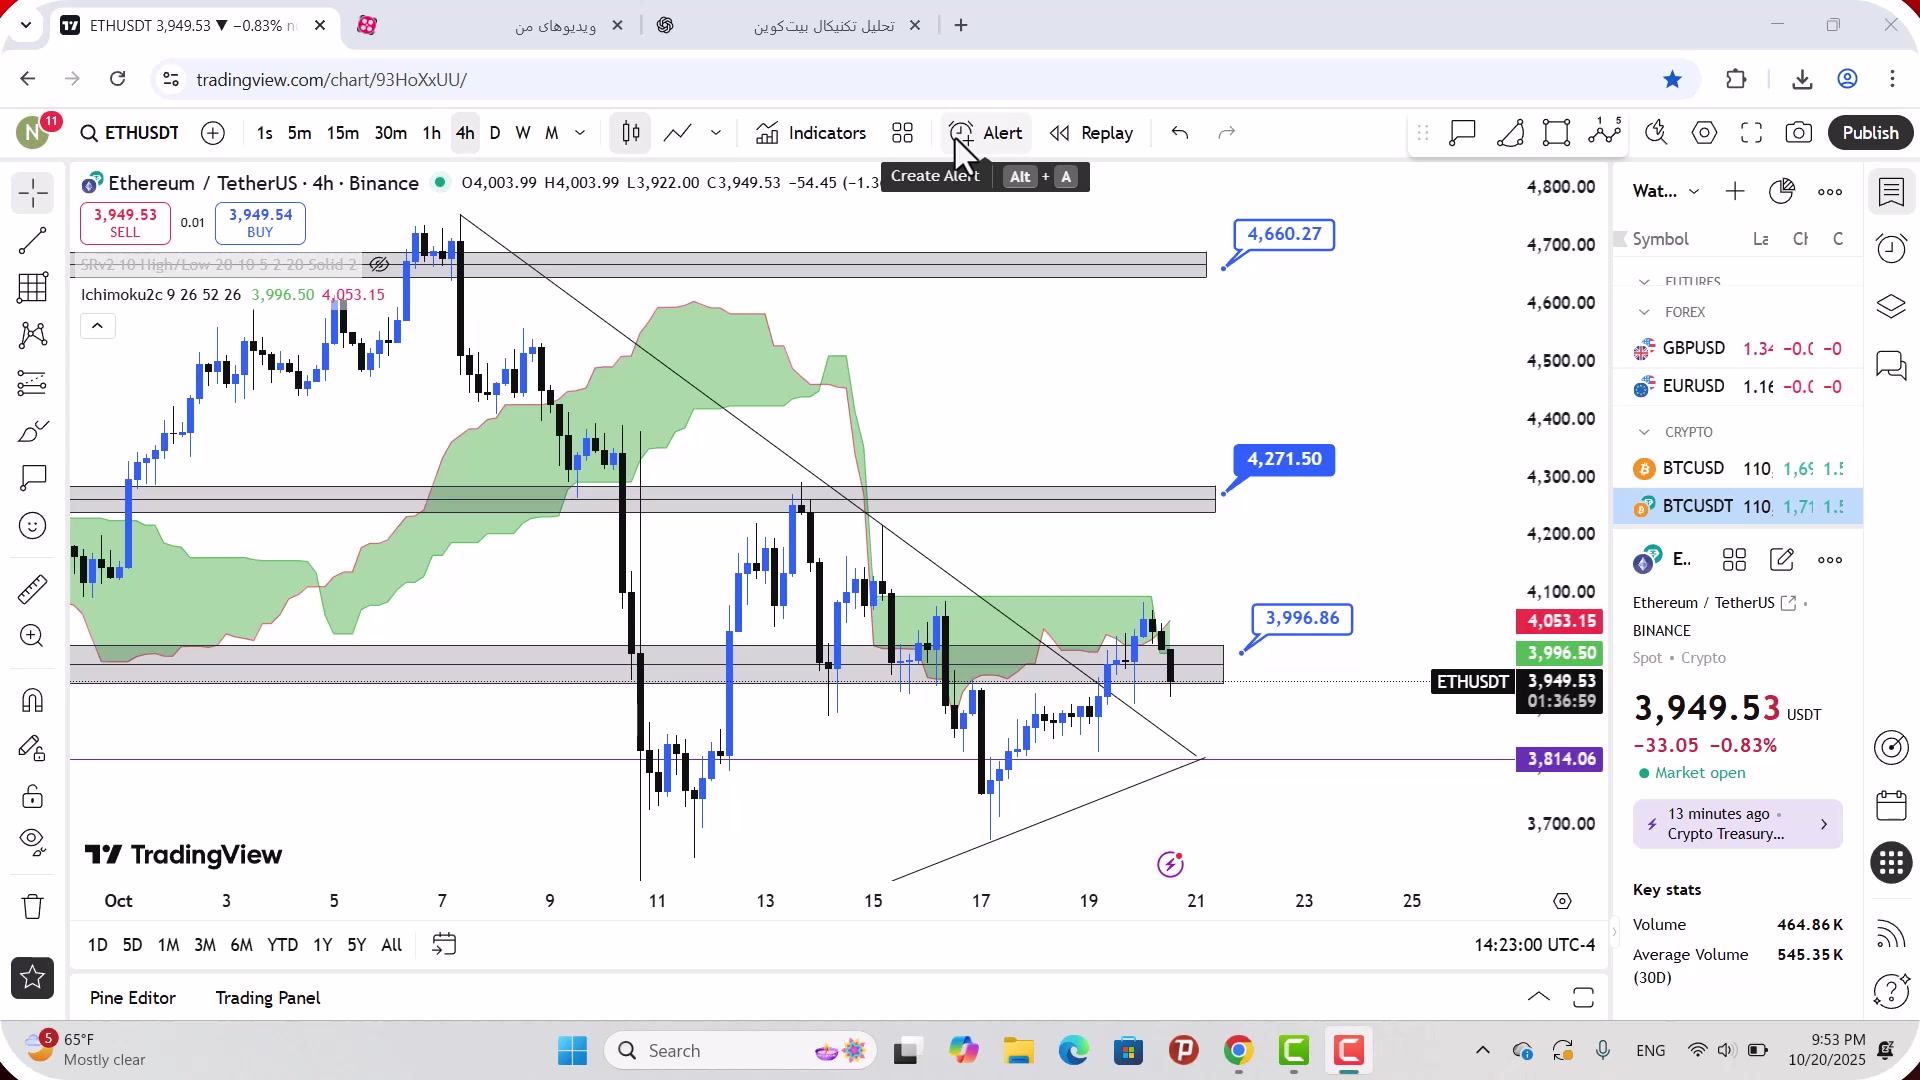Select the text annotation tool
Screen dimensions: 1920x1080
(33, 478)
